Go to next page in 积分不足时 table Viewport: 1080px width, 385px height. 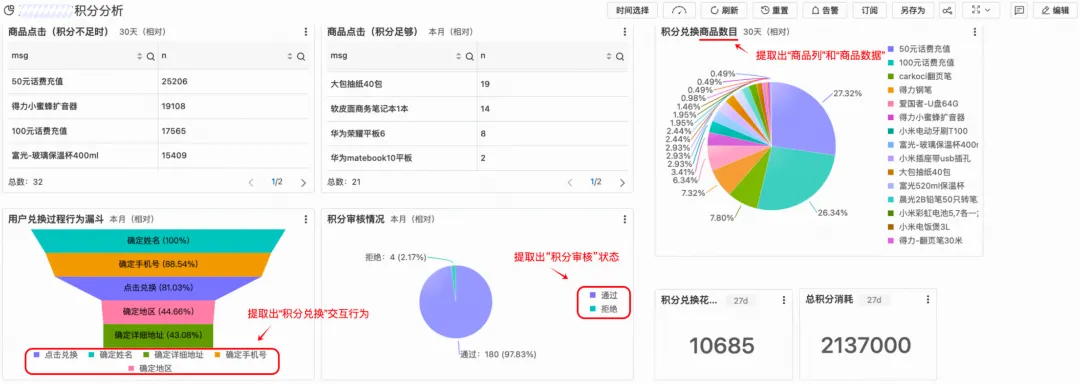pos(303,183)
